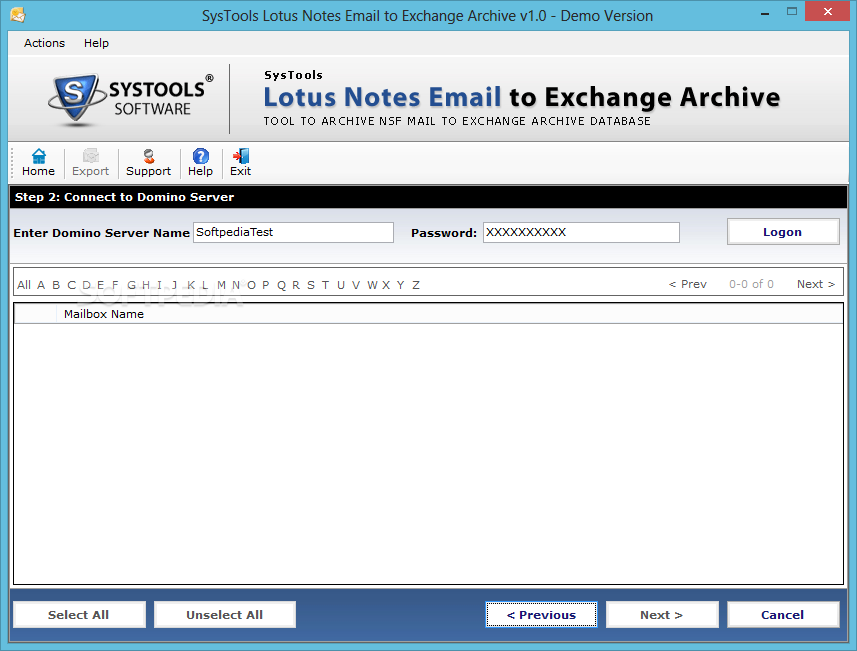This screenshot has height=651, width=857.
Task: Filter mailboxes by letter A
Action: tap(41, 285)
